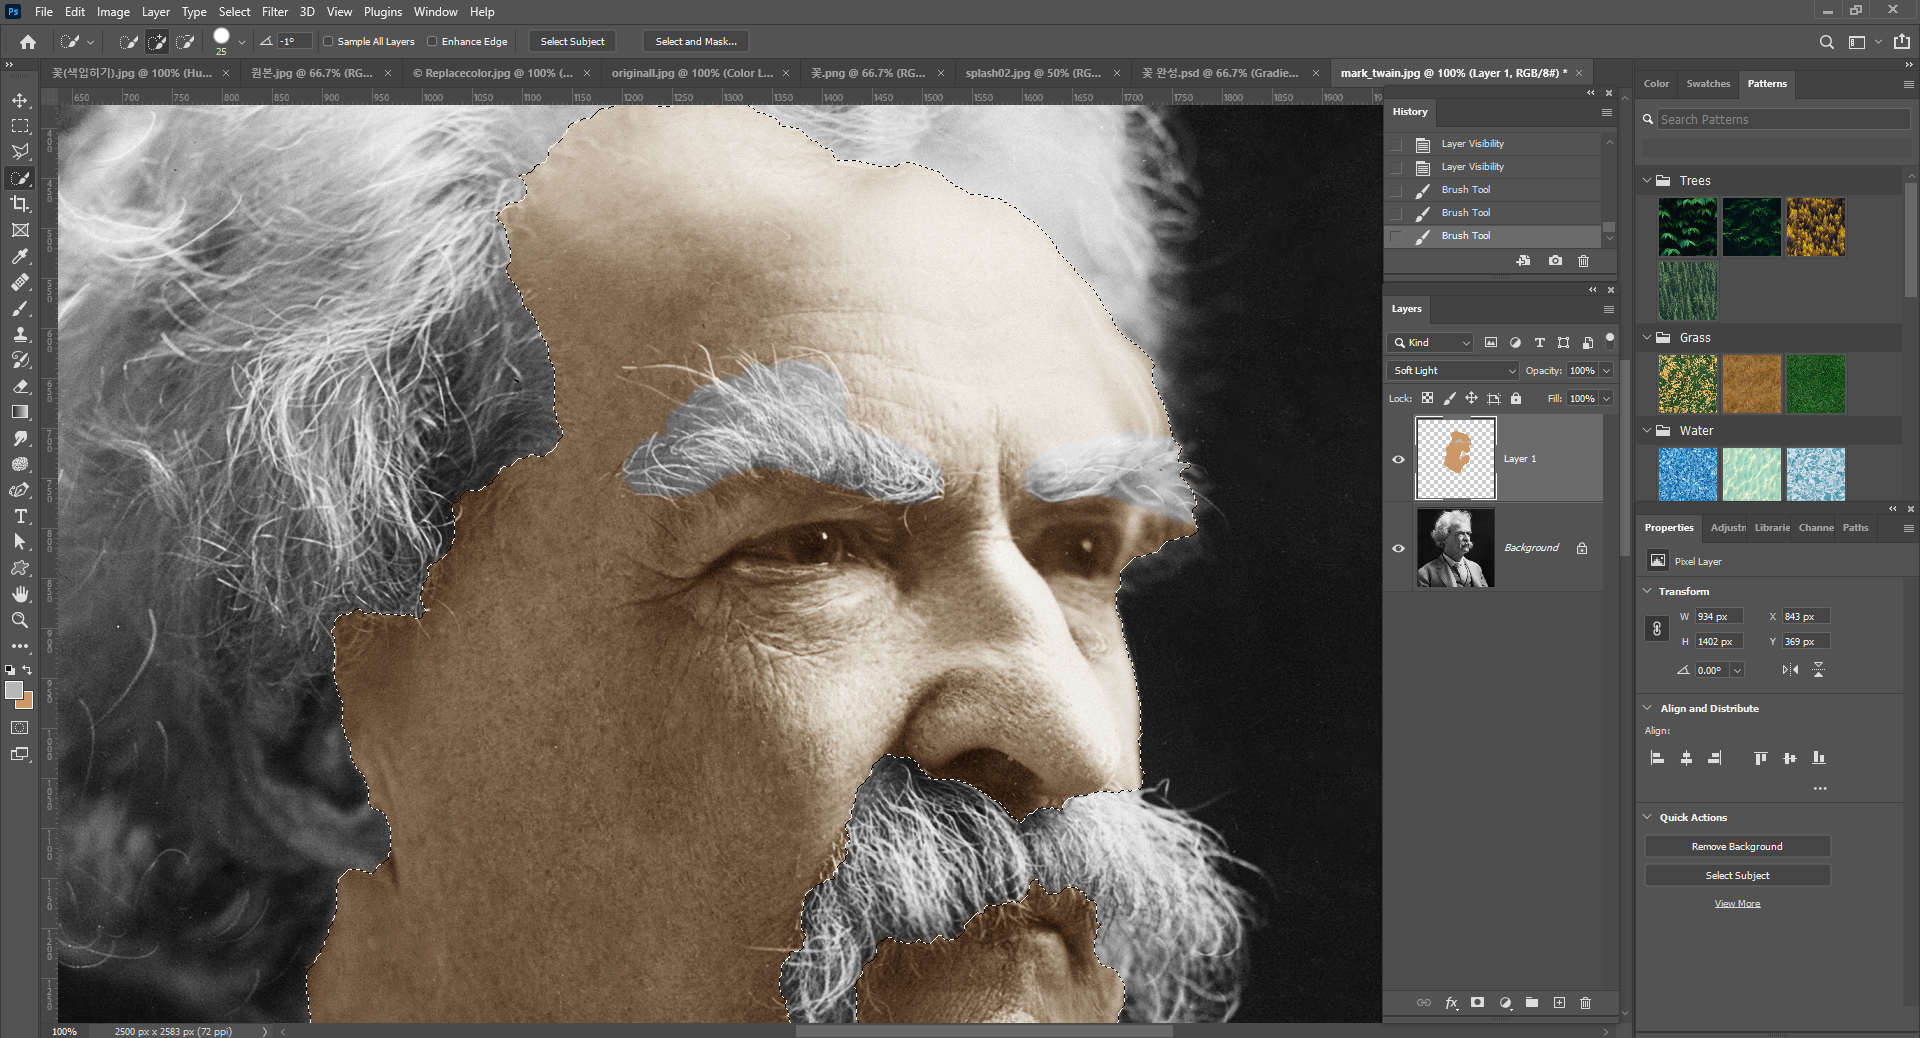
Task: Hide Background layer visibility eye
Action: 1398,548
